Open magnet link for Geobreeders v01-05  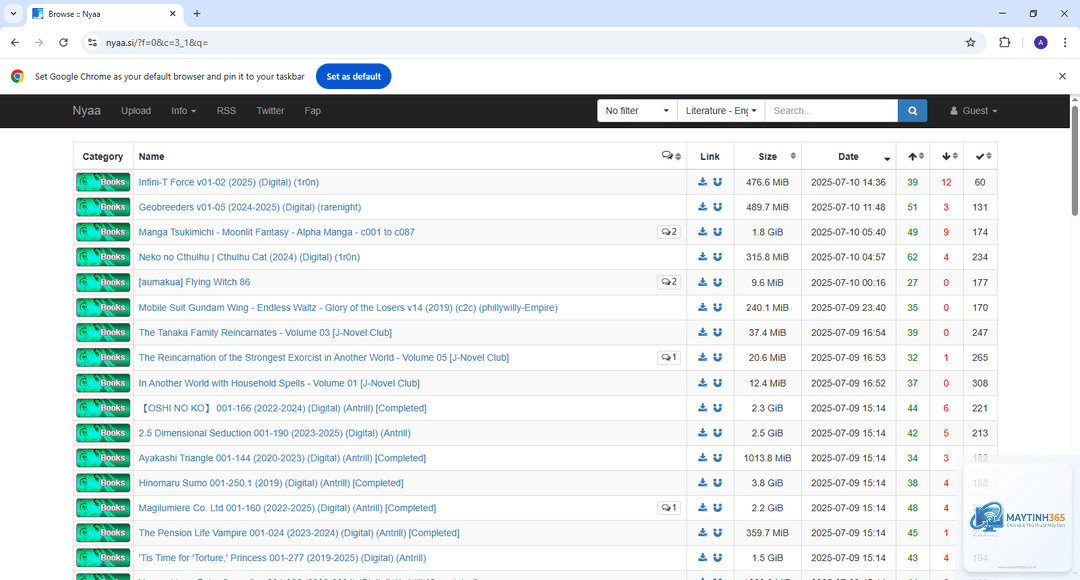[x=718, y=207]
